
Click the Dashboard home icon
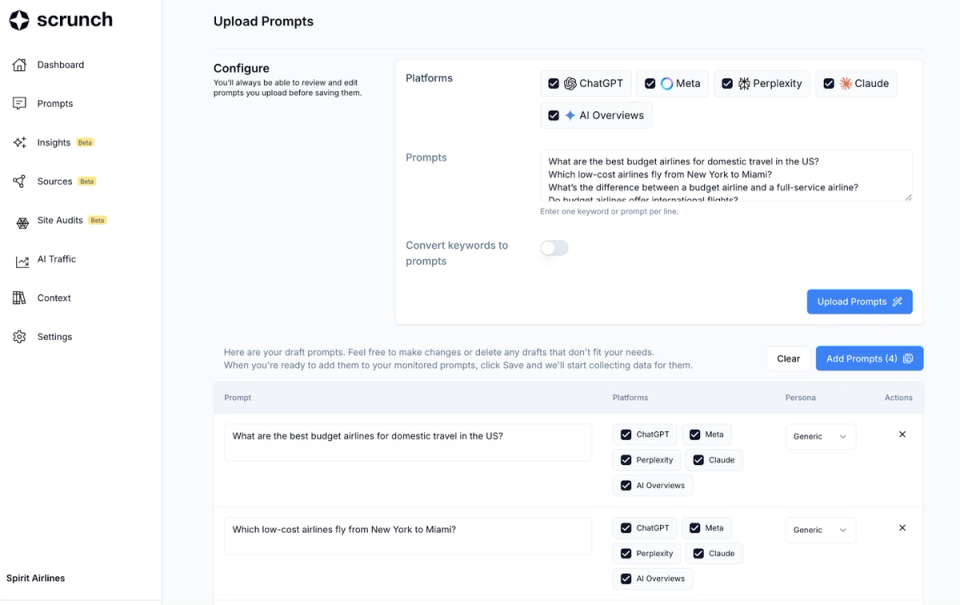[20, 65]
